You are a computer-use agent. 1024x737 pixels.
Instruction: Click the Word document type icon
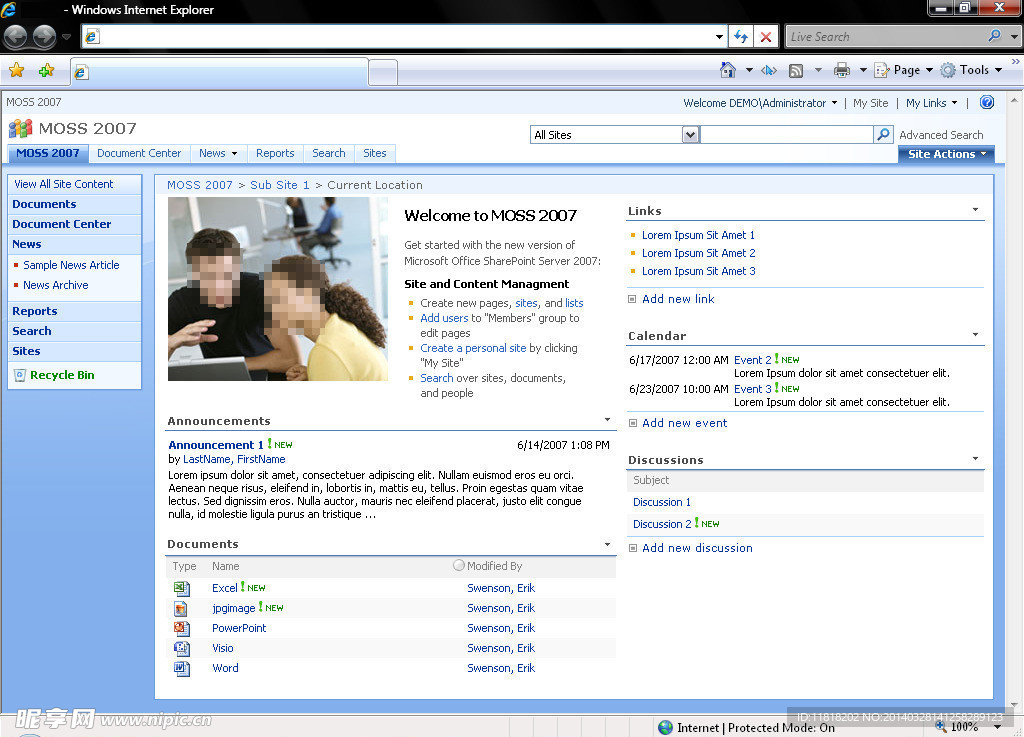pyautogui.click(x=182, y=668)
